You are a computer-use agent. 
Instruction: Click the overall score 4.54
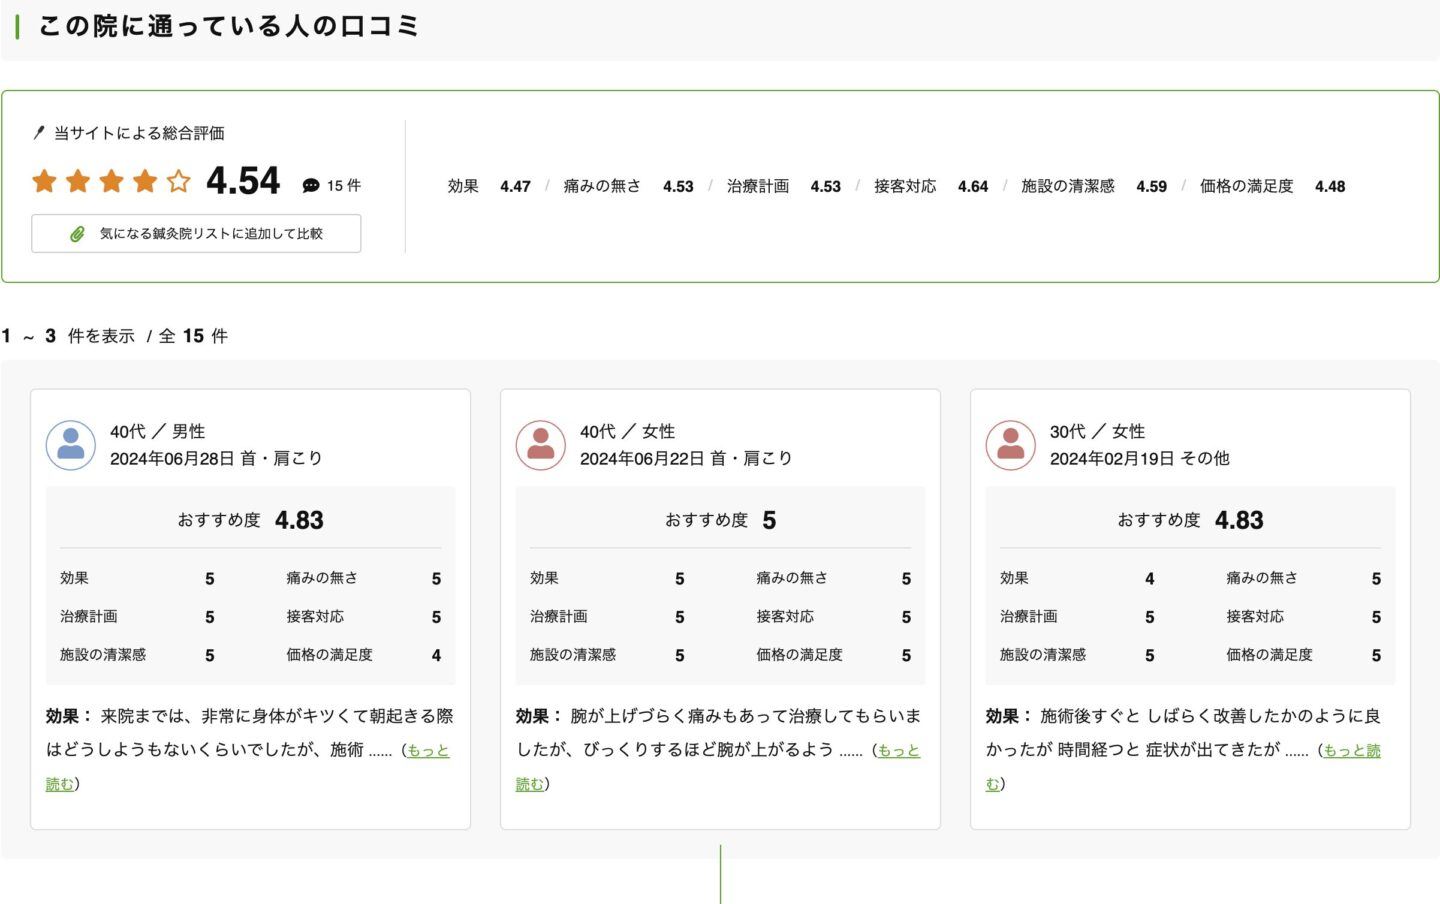(243, 181)
